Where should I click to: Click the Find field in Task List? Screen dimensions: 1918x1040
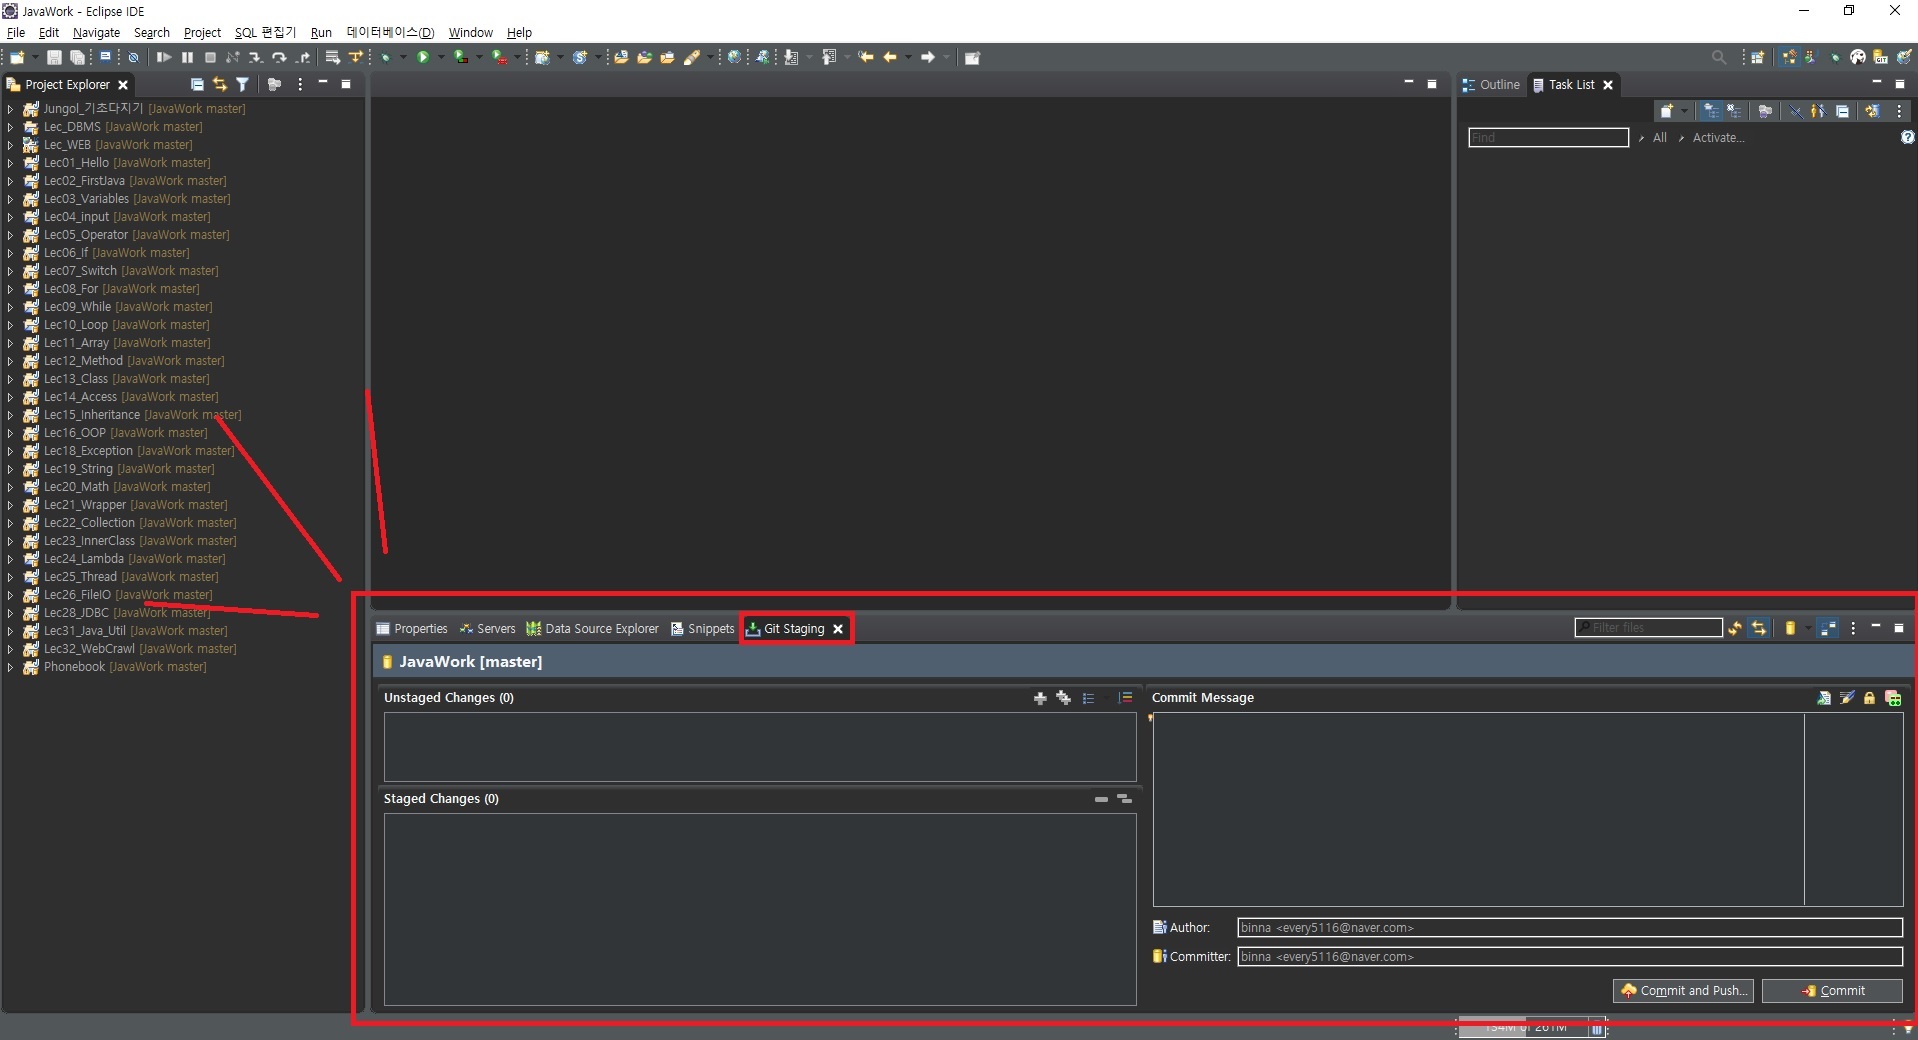point(1548,137)
